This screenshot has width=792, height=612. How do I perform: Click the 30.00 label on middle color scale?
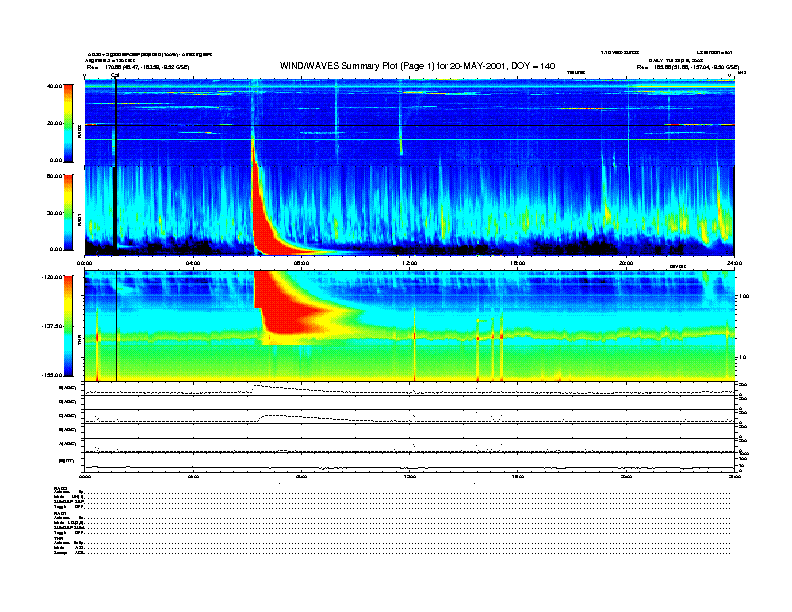tap(55, 213)
